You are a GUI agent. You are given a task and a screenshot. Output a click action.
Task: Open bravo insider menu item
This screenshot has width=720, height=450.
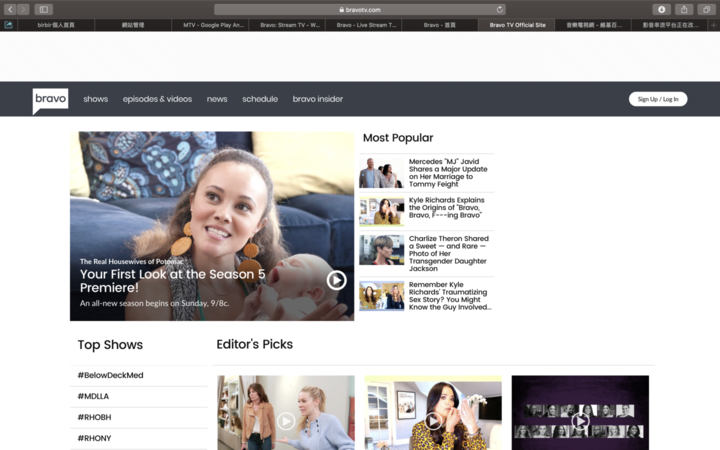(318, 99)
